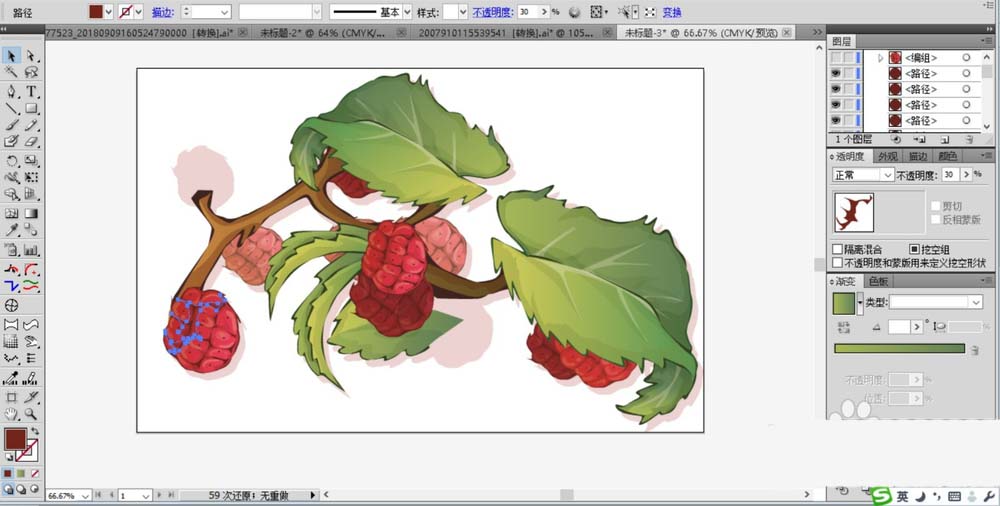Click the large fill color swatch in toolbox
The image size is (1000, 506).
pos(15,439)
